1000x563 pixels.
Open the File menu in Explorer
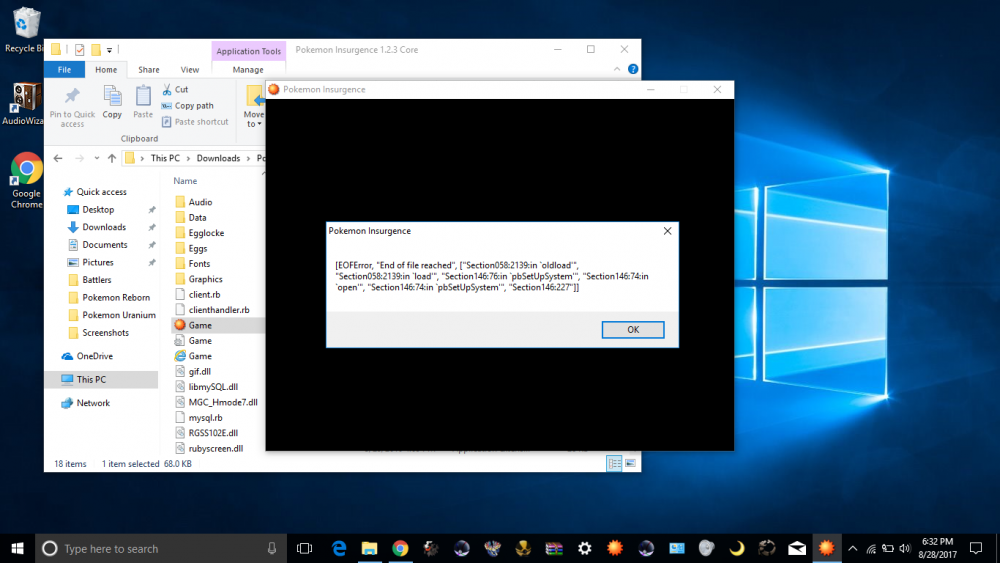pos(64,70)
